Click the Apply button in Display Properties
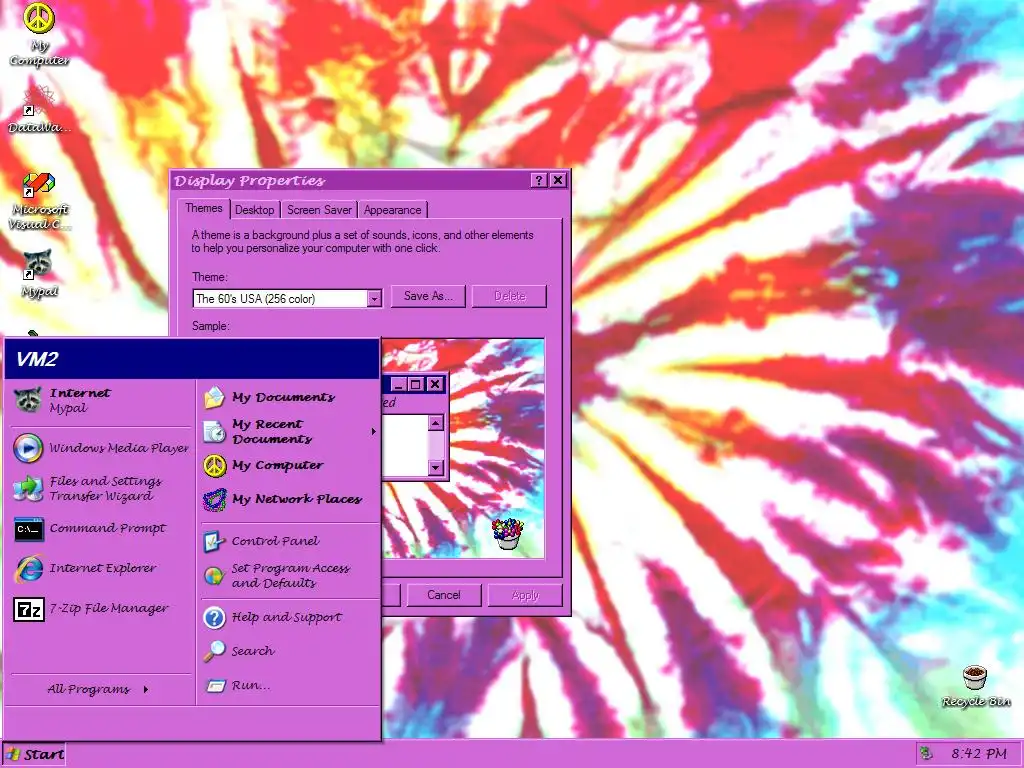Image resolution: width=1024 pixels, height=768 pixels. tap(525, 595)
